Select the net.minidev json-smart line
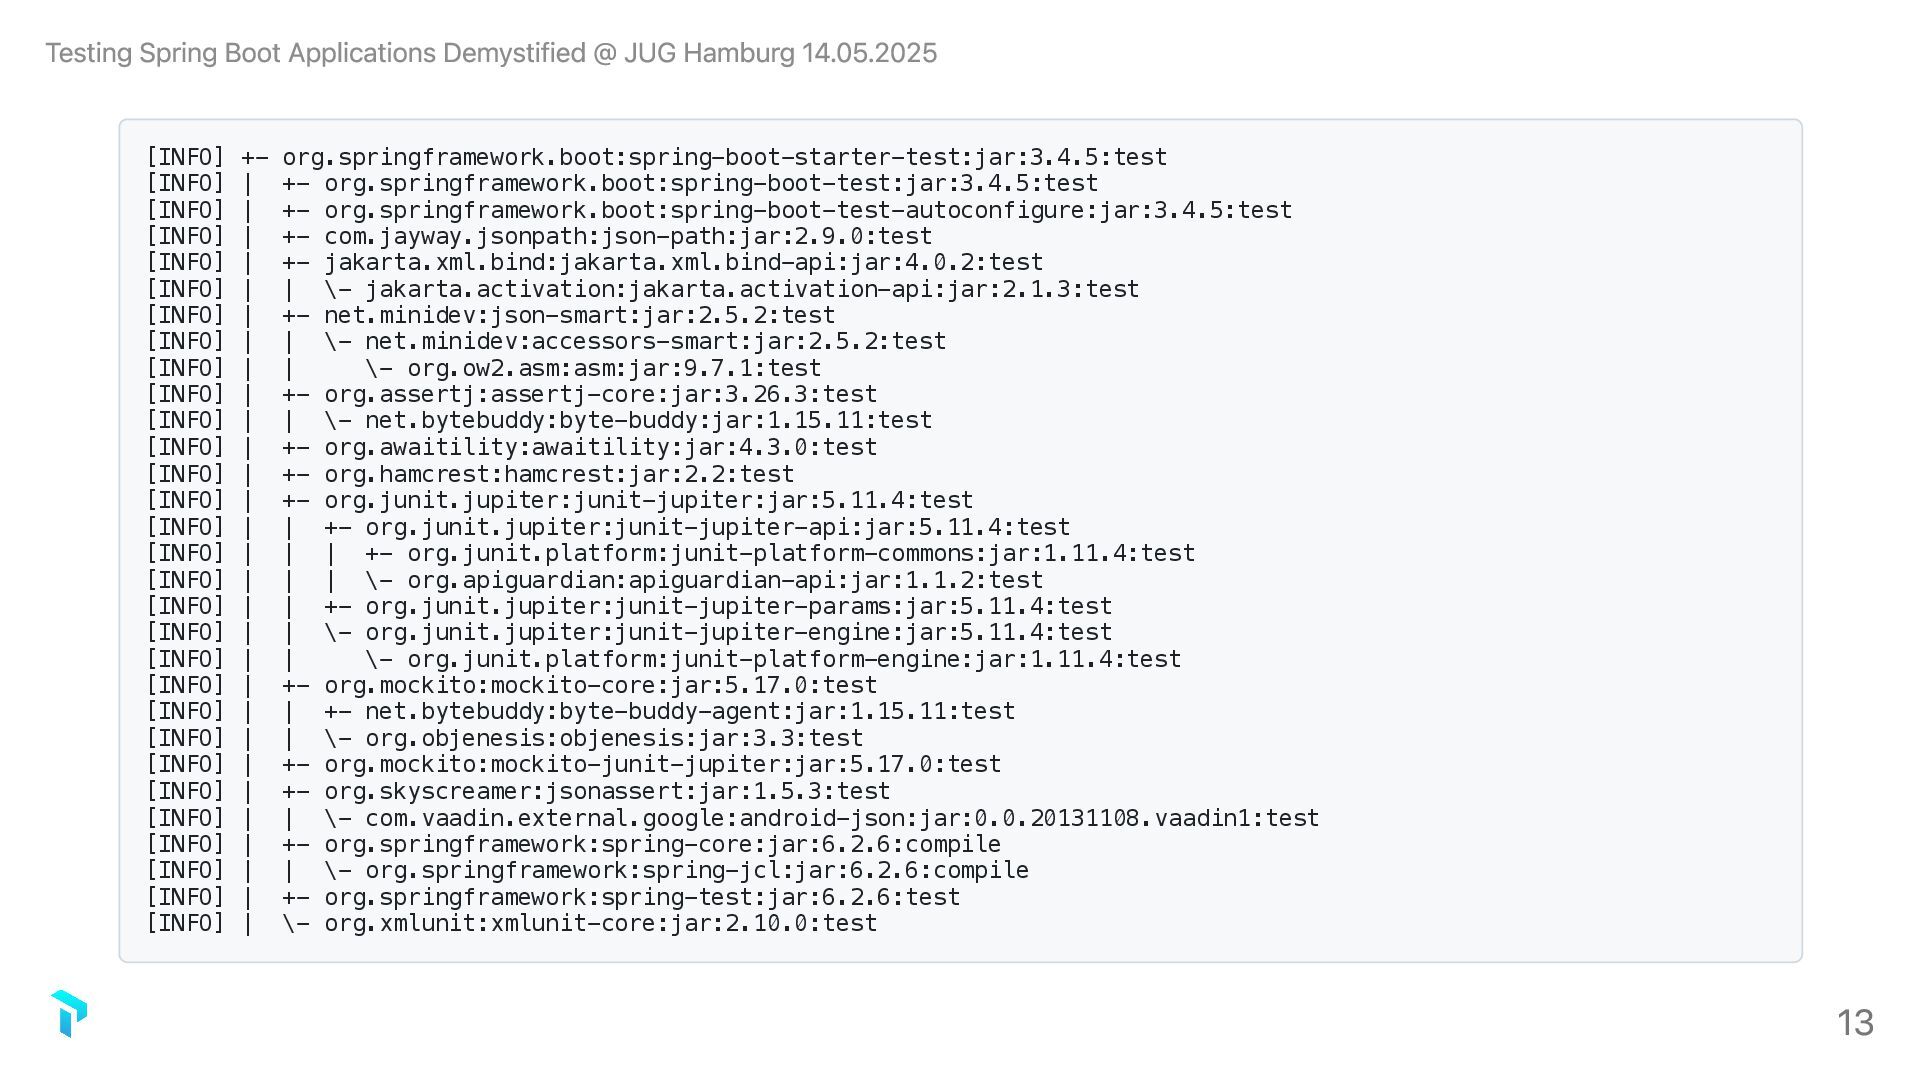 click(x=579, y=316)
